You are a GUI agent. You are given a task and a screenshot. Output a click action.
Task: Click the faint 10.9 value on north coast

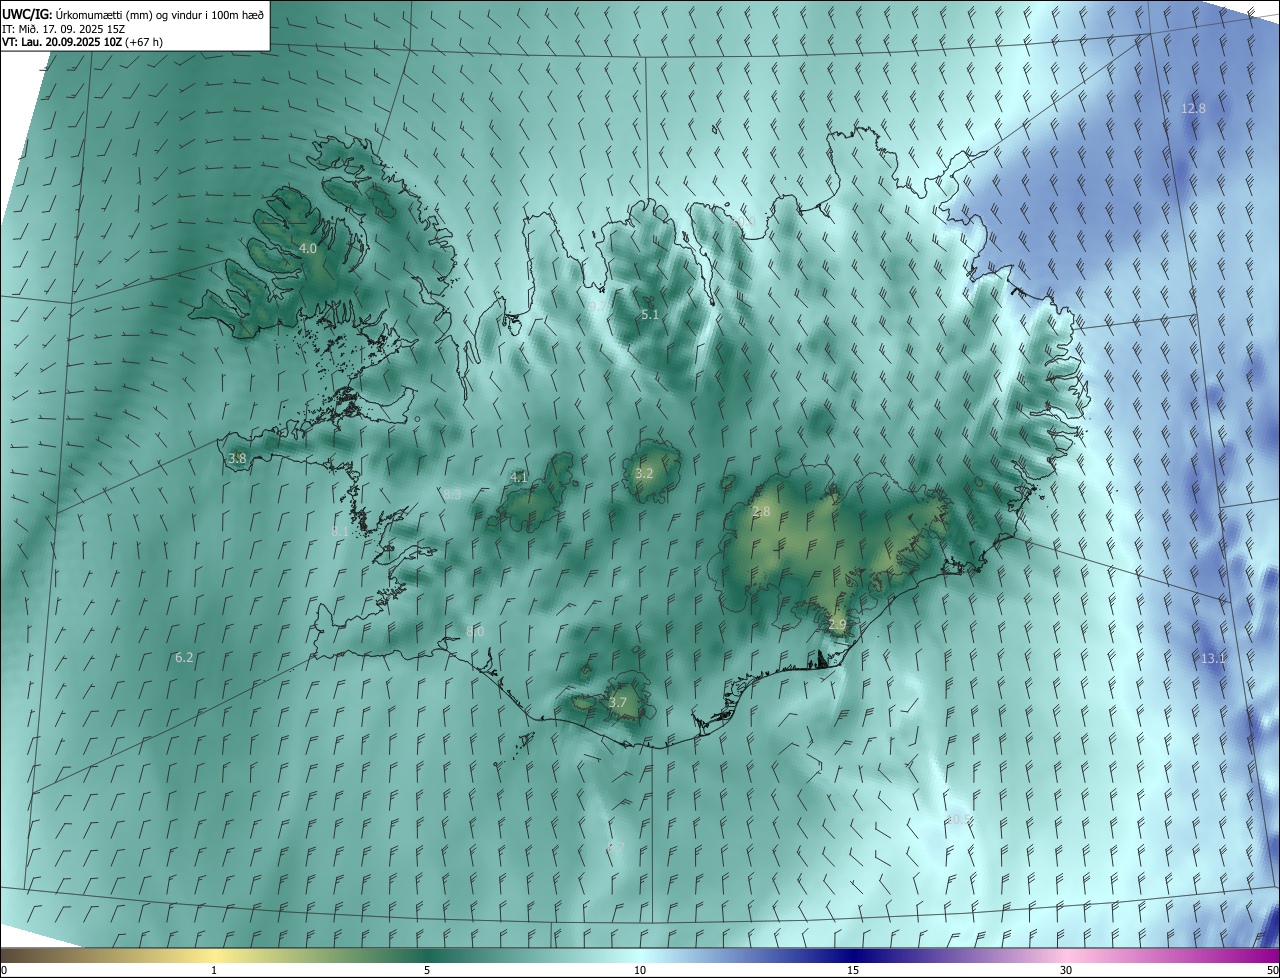(742, 219)
